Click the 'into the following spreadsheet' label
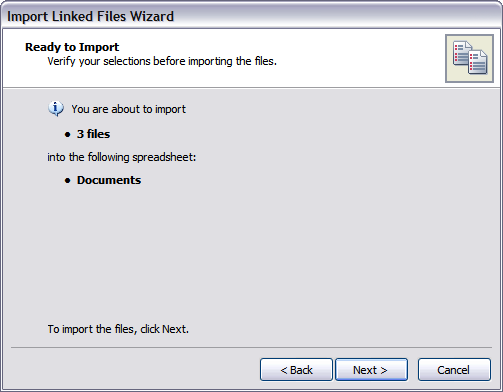 (x=122, y=157)
